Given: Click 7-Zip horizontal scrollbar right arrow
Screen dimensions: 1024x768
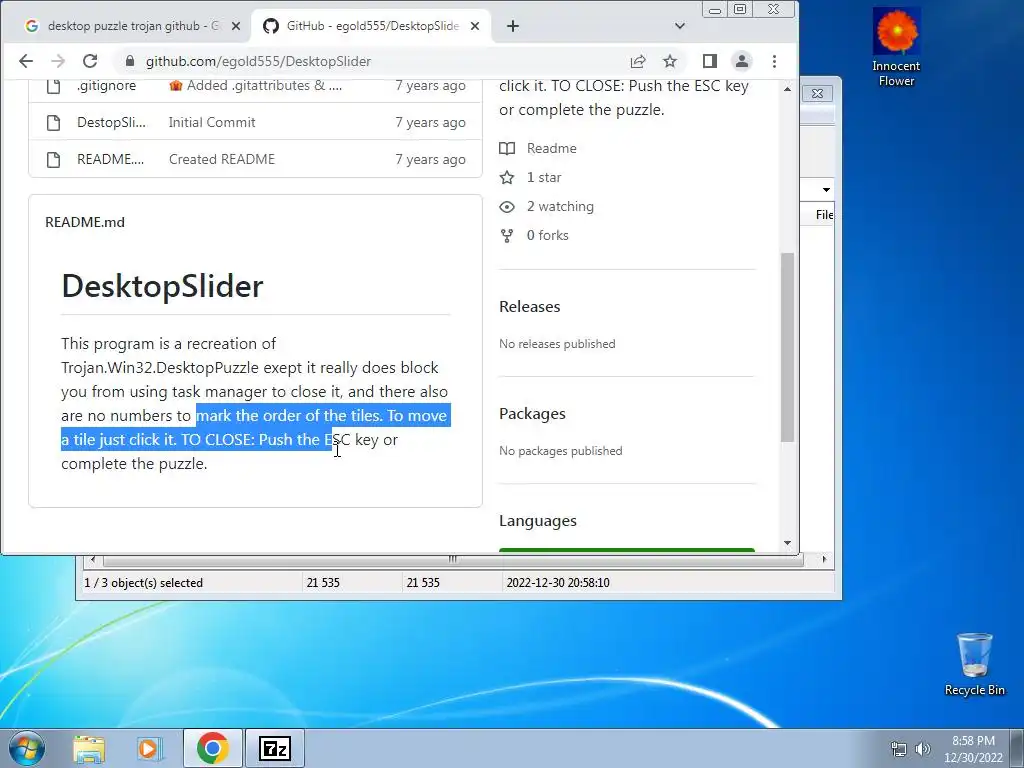Looking at the screenshot, I should (824, 559).
